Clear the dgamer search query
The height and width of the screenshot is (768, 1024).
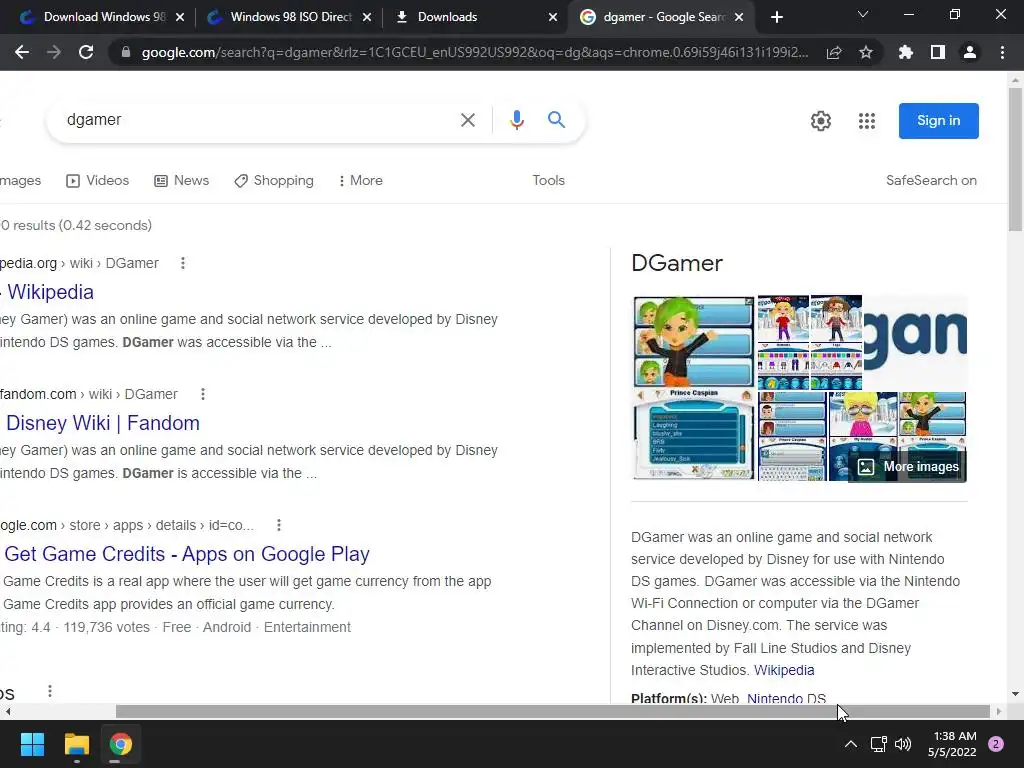468,120
